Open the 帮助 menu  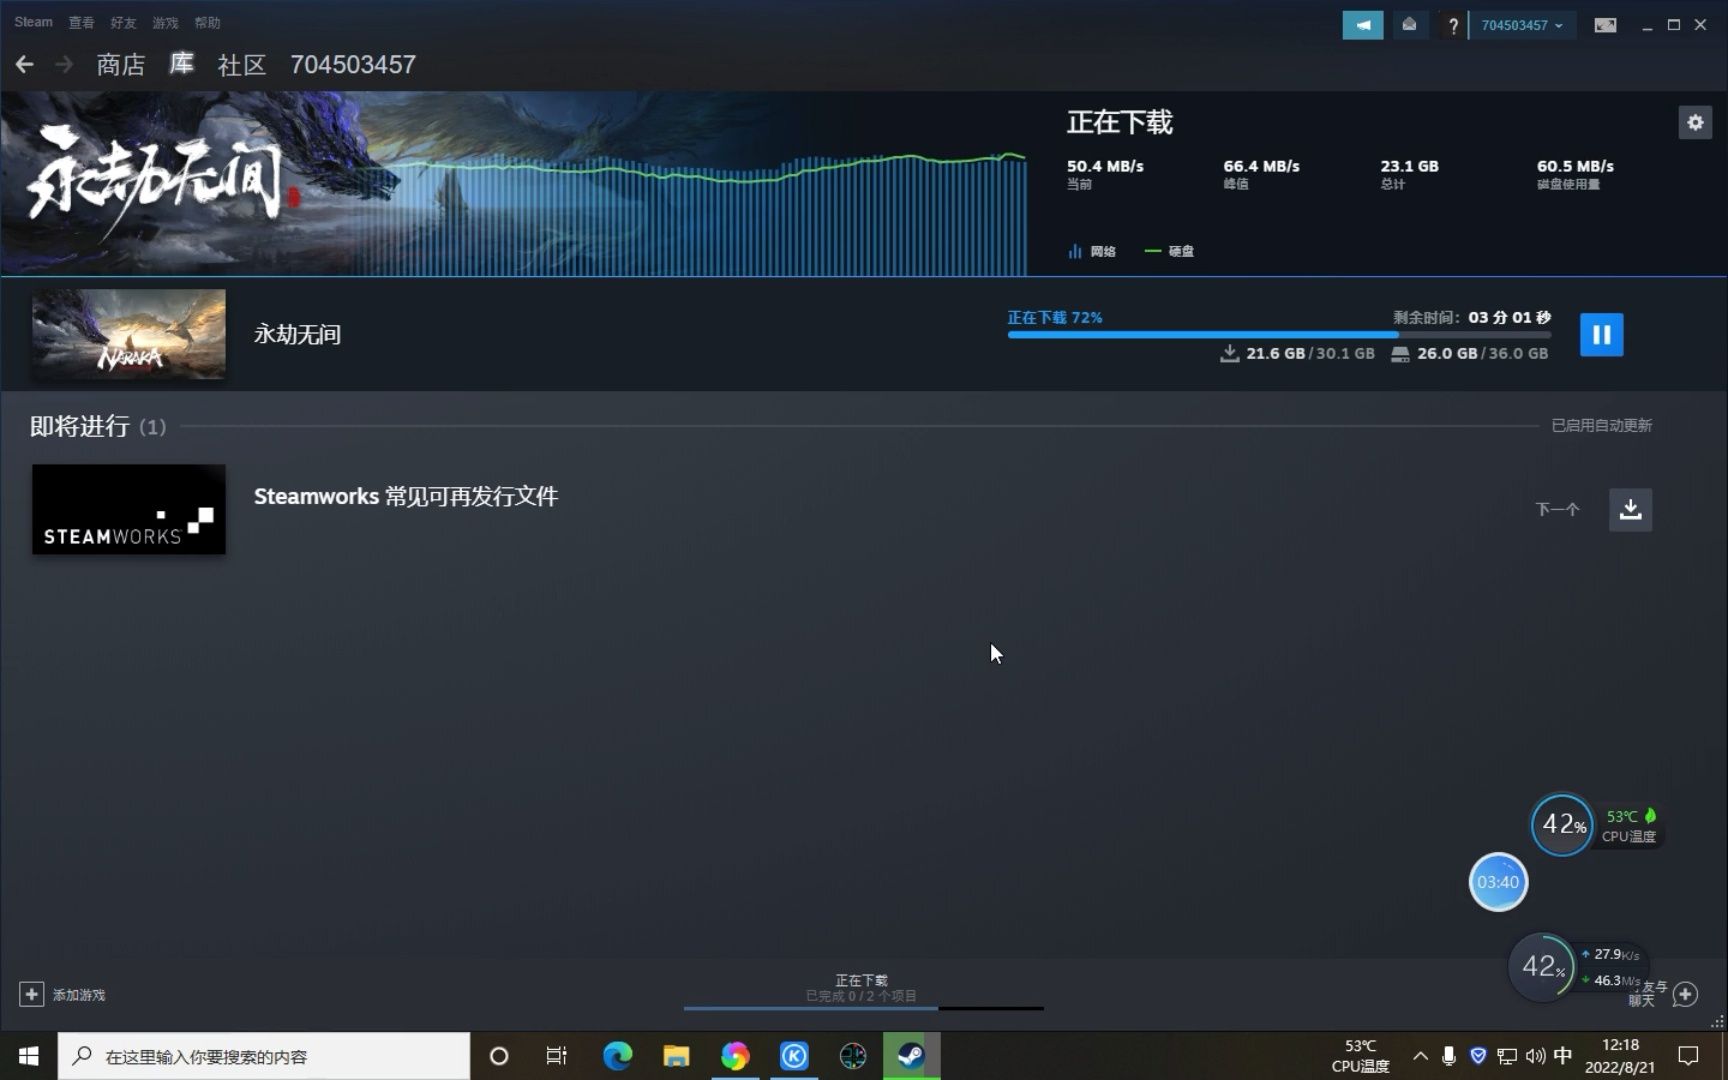(x=207, y=22)
